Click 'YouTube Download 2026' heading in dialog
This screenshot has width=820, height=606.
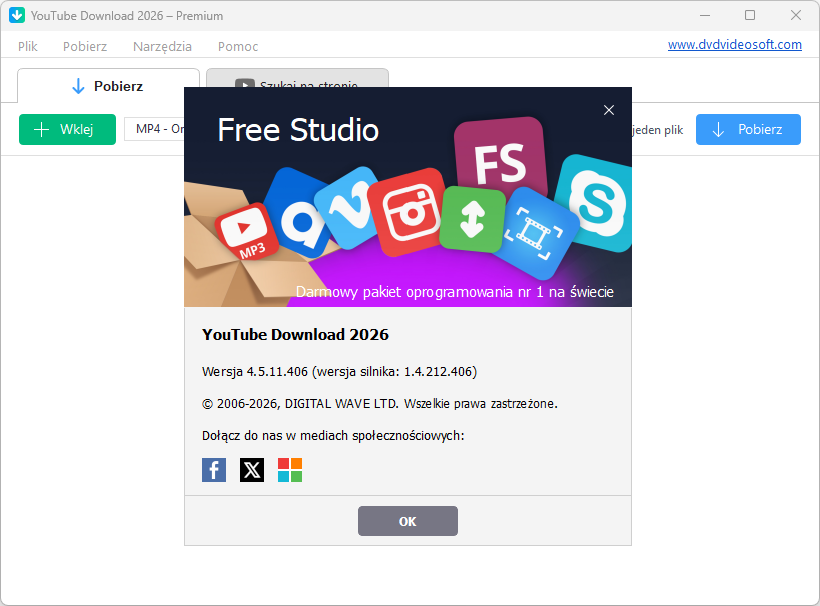tap(295, 335)
